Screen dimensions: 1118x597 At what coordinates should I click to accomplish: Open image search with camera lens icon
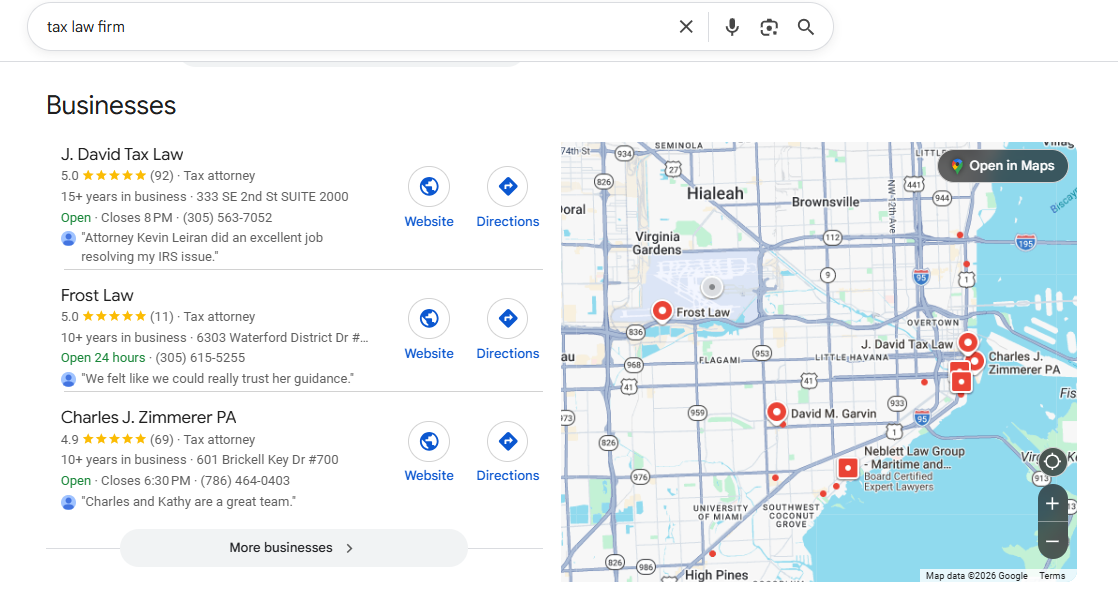[x=768, y=27]
